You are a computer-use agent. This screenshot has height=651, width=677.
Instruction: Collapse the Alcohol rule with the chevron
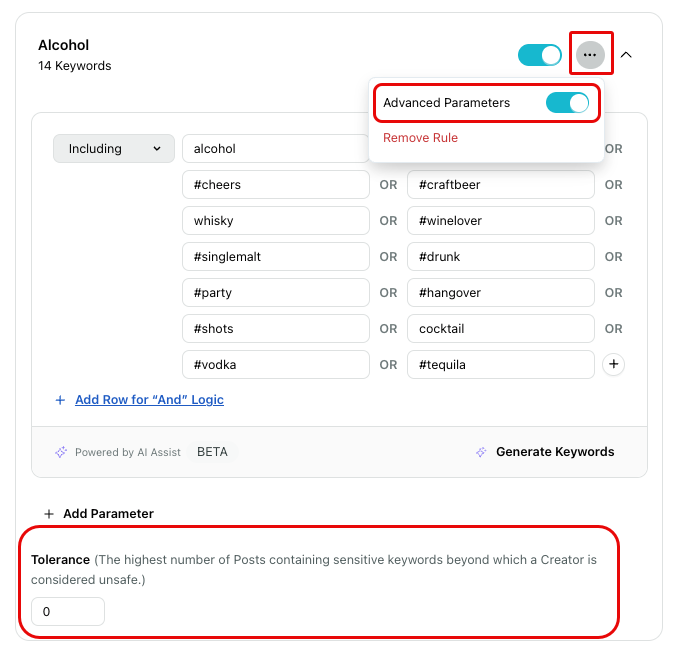(x=626, y=55)
